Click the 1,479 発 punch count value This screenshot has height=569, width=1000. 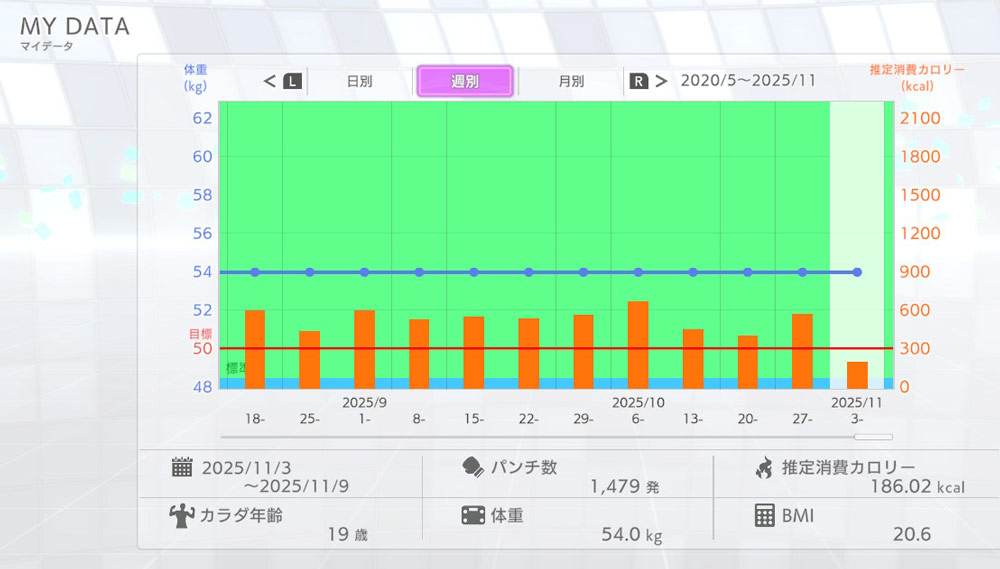tap(624, 487)
